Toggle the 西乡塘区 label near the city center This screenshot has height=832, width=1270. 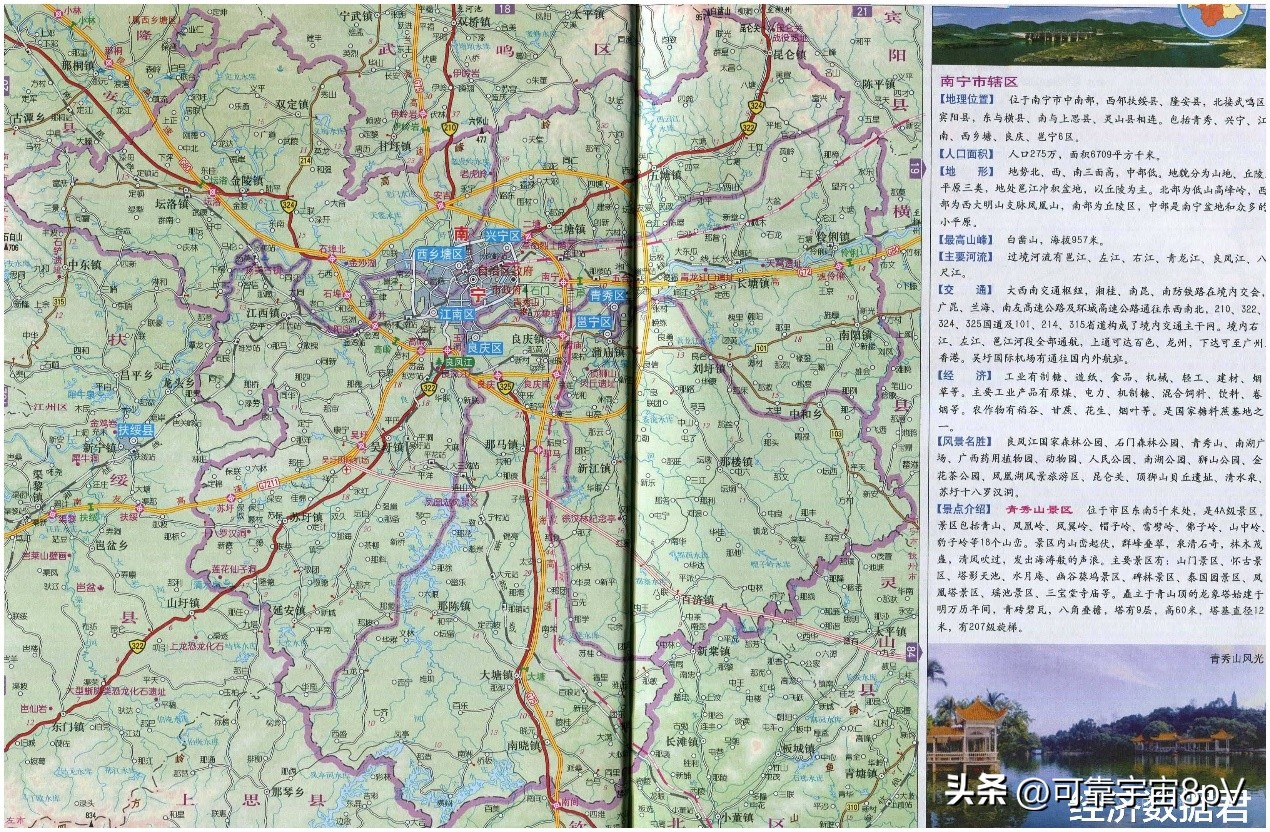point(440,253)
